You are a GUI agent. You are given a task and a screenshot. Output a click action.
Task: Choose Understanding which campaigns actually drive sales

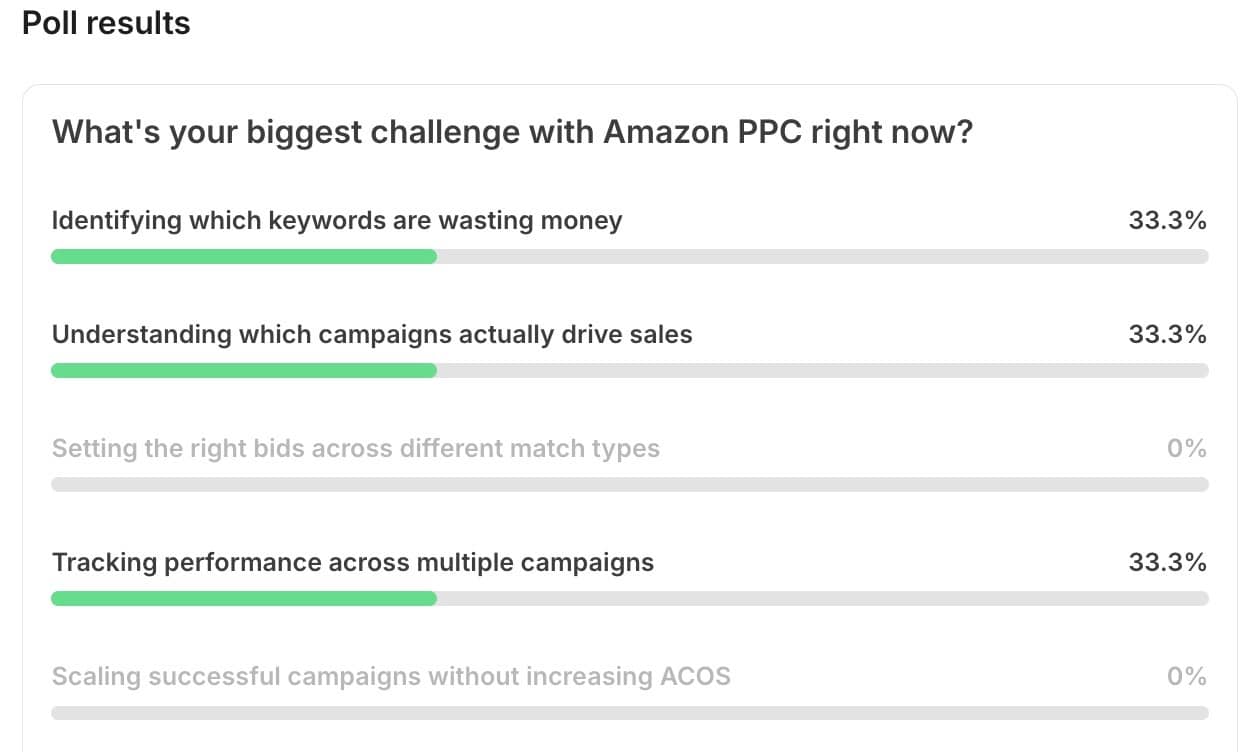click(372, 334)
